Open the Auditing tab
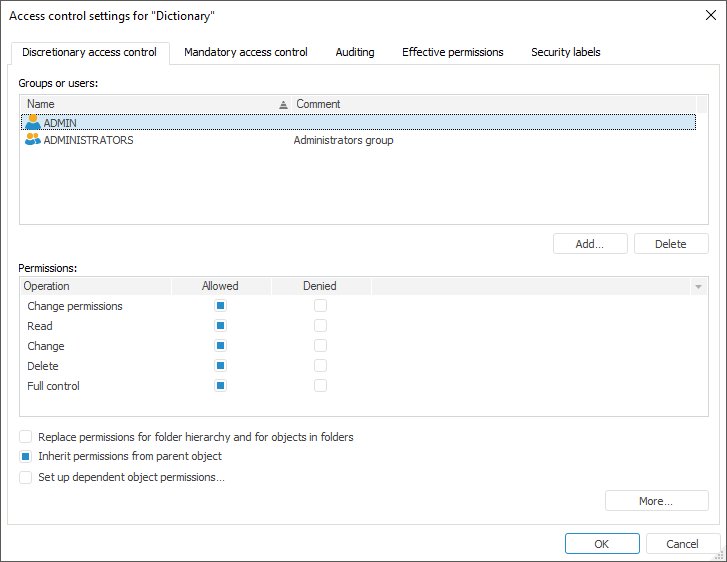The image size is (727, 562). tap(355, 52)
